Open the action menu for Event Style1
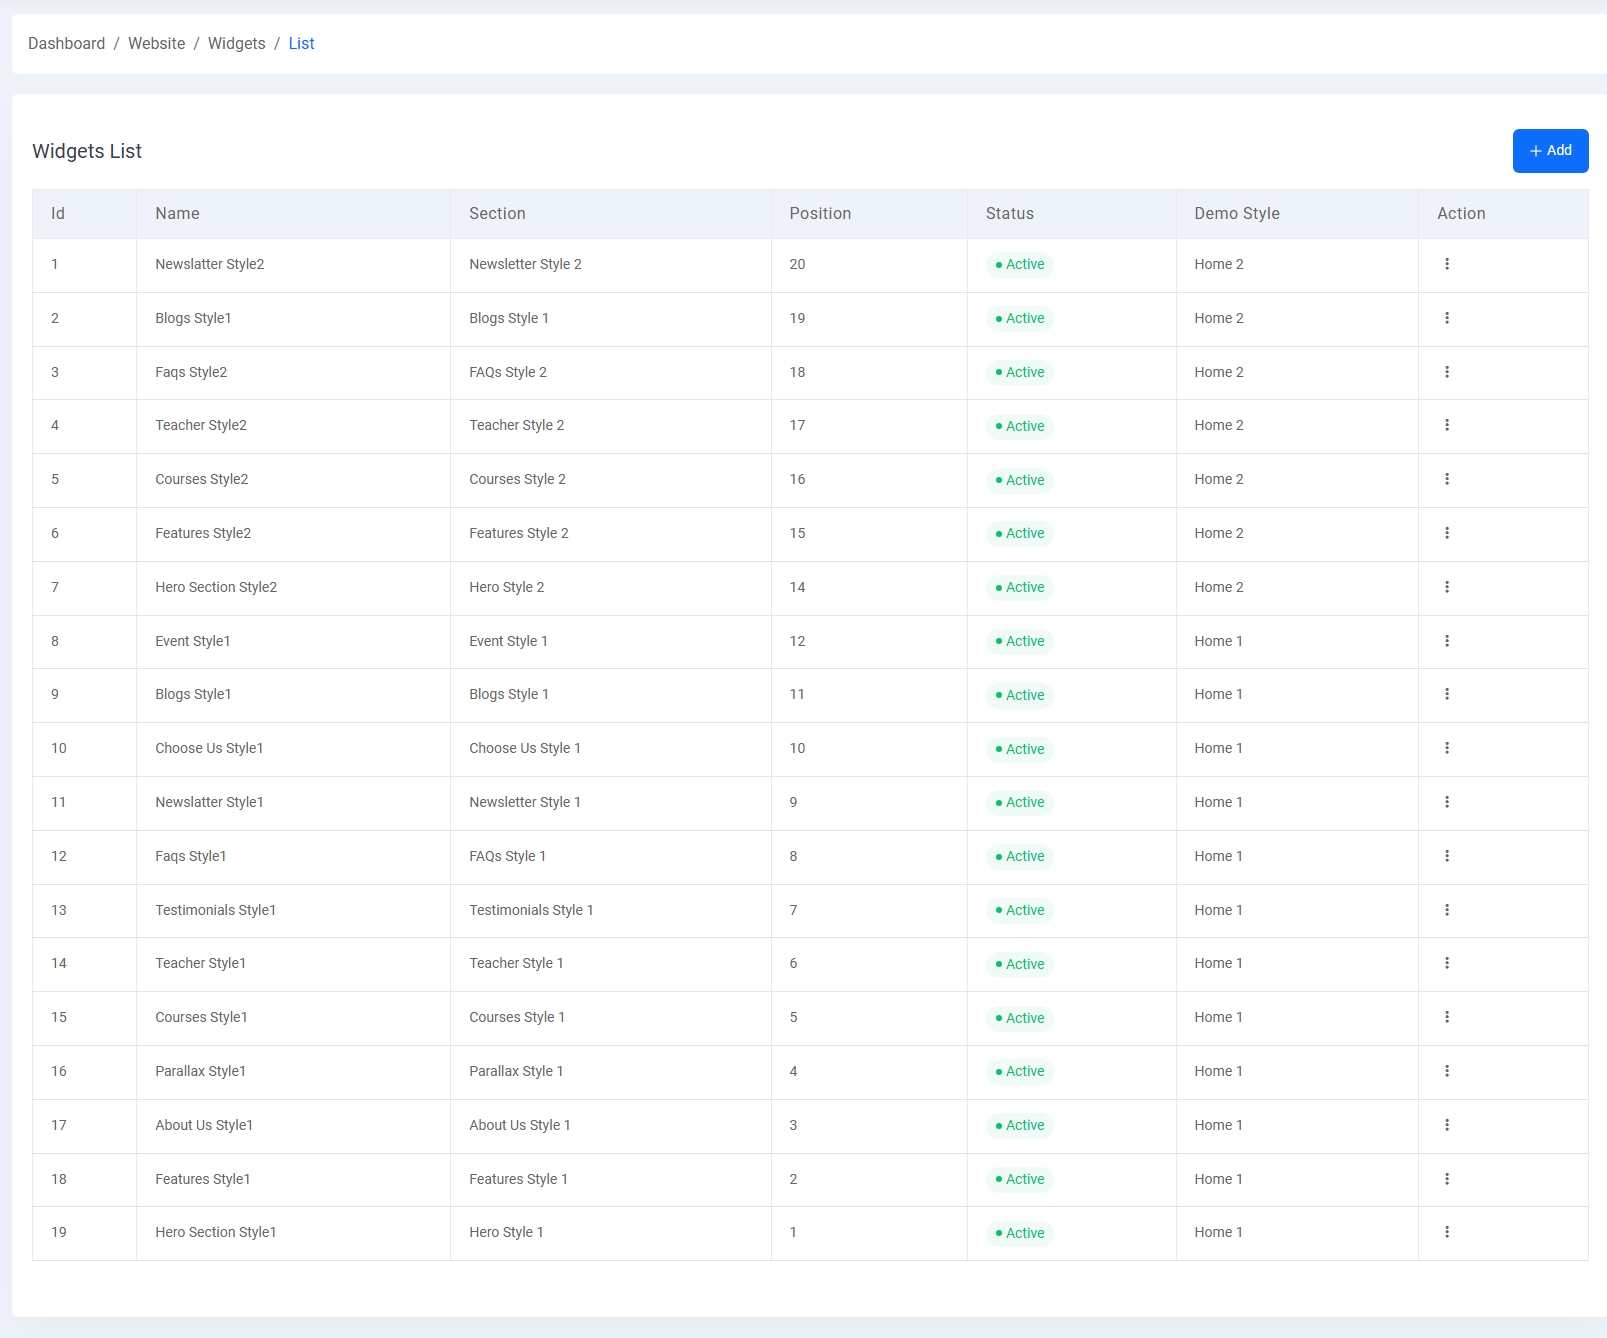Screen dimensions: 1607x1338 (x=1447, y=641)
